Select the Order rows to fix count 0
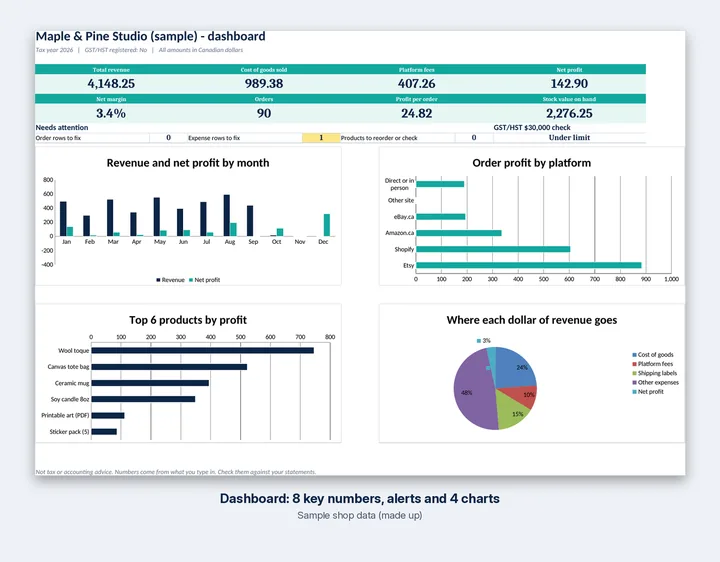The image size is (720, 562). click(169, 138)
